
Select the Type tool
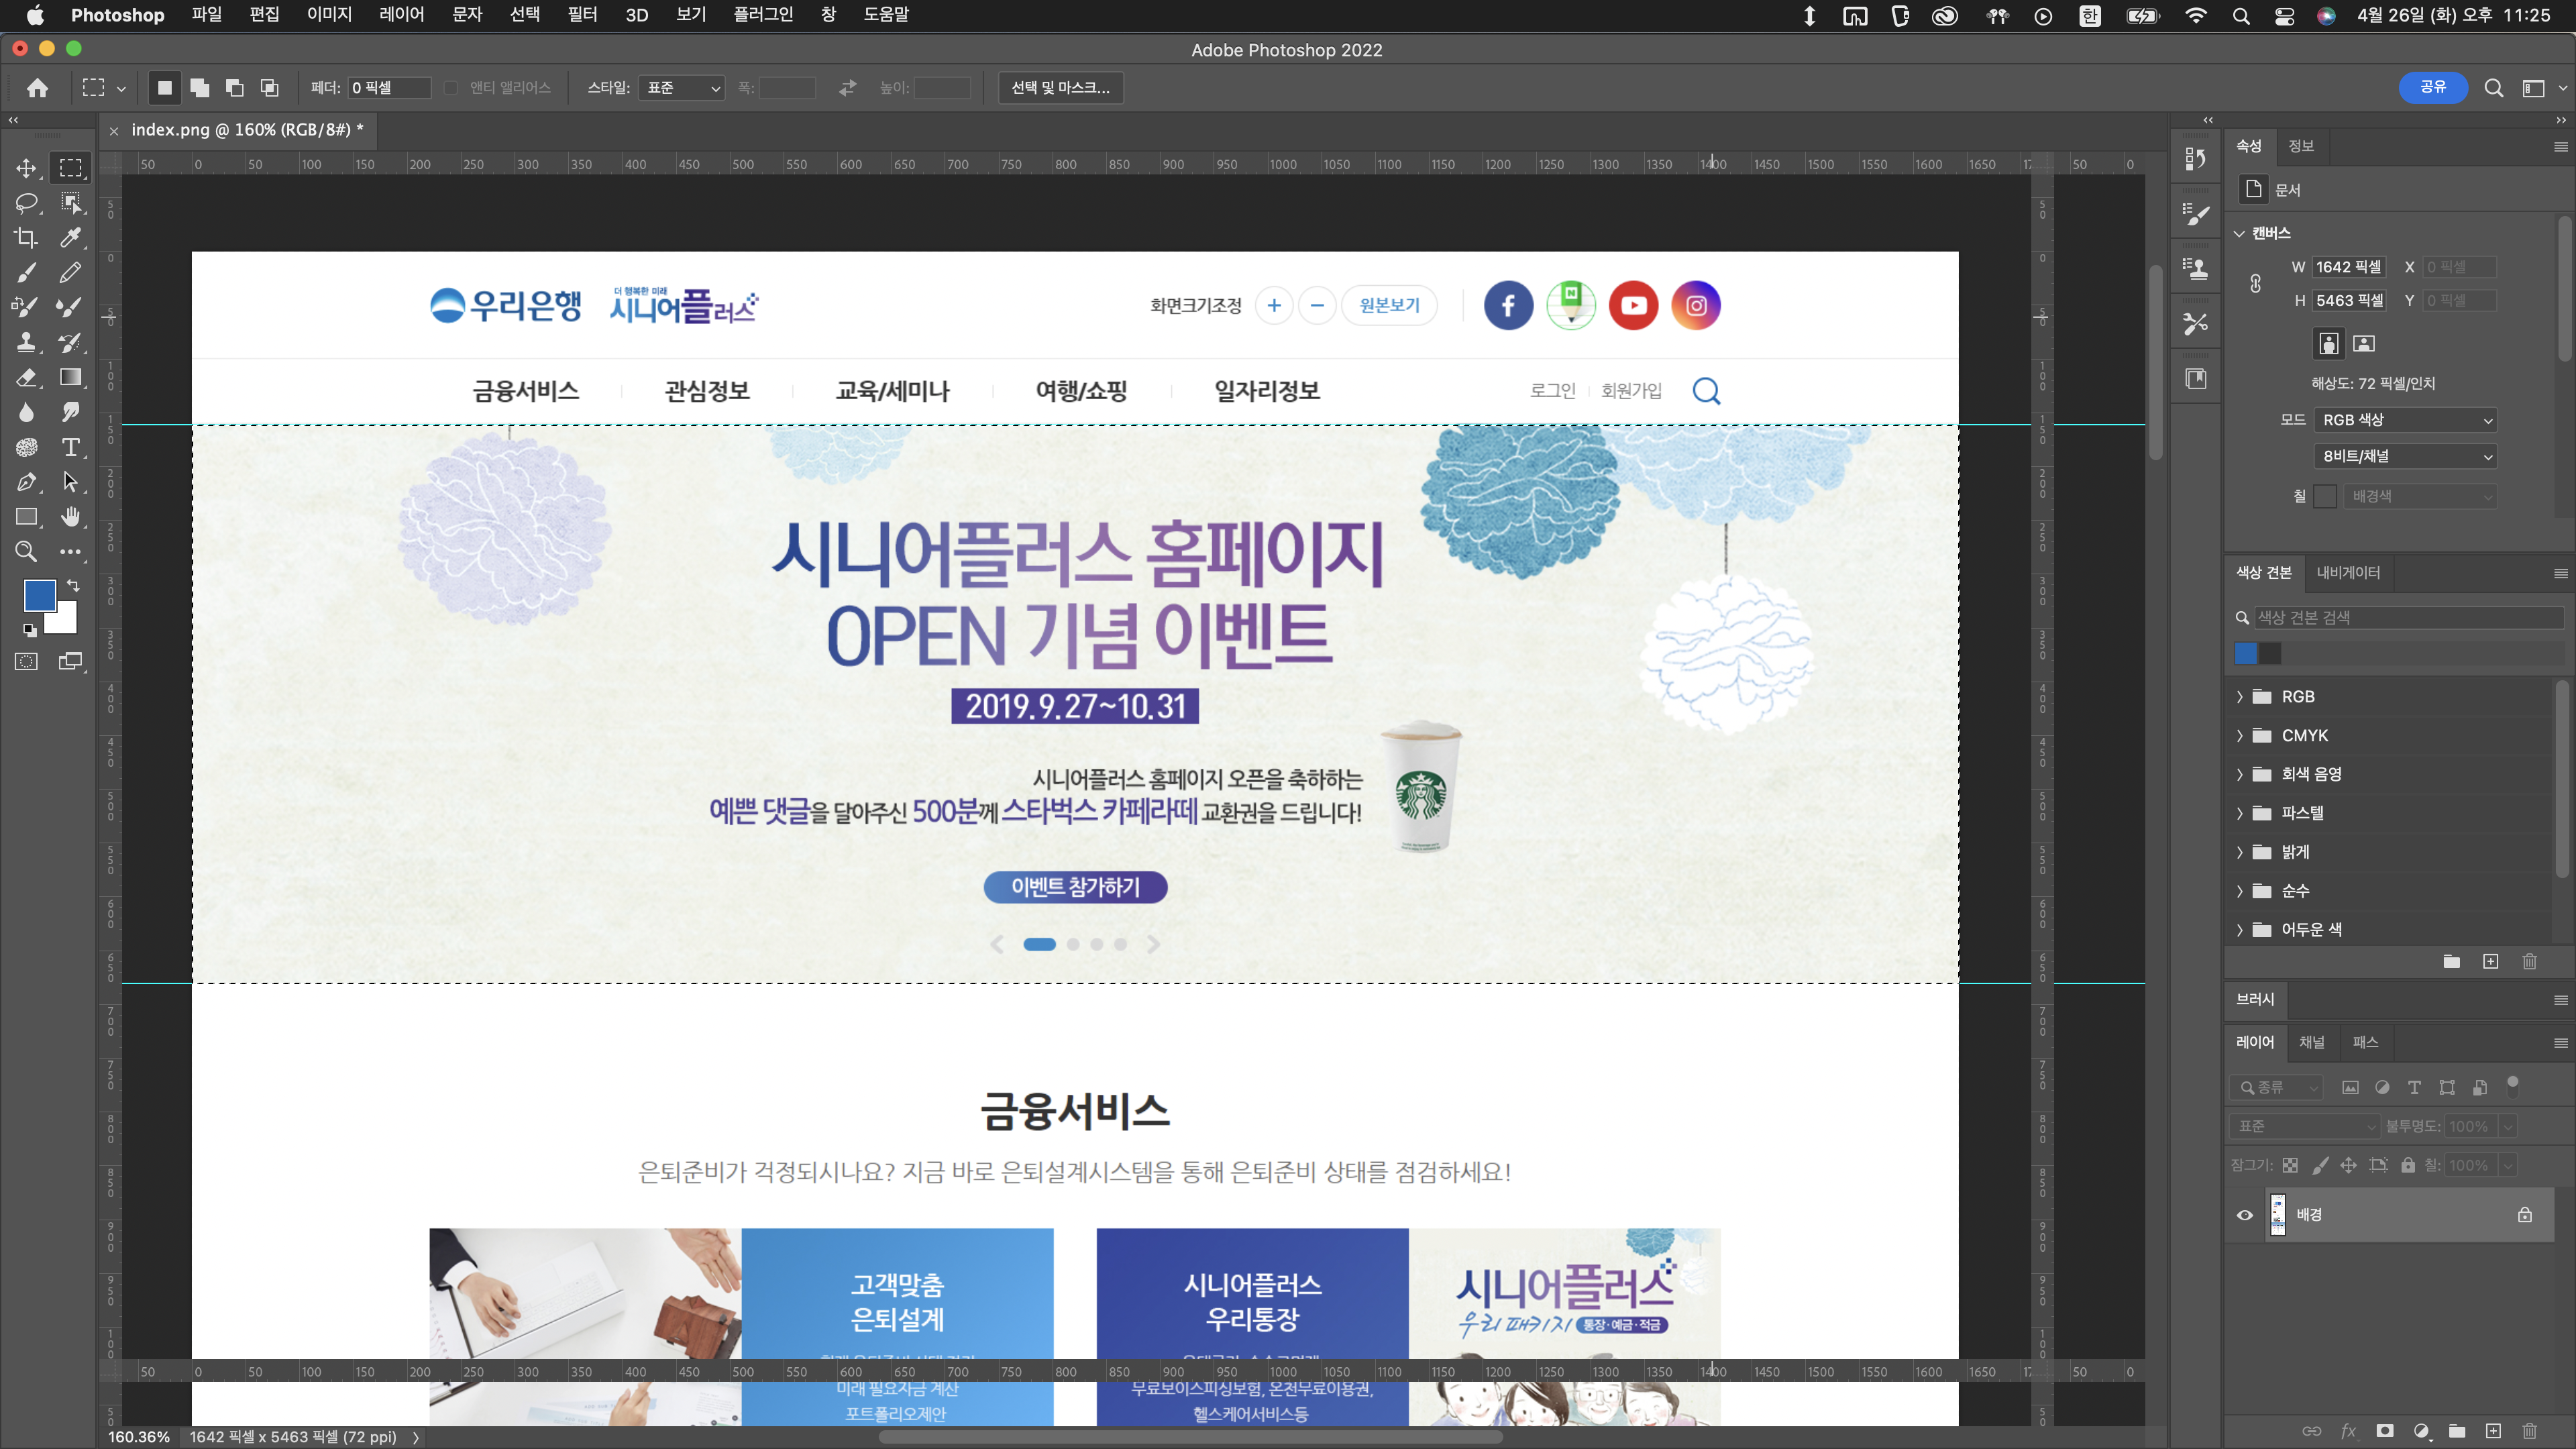70,447
